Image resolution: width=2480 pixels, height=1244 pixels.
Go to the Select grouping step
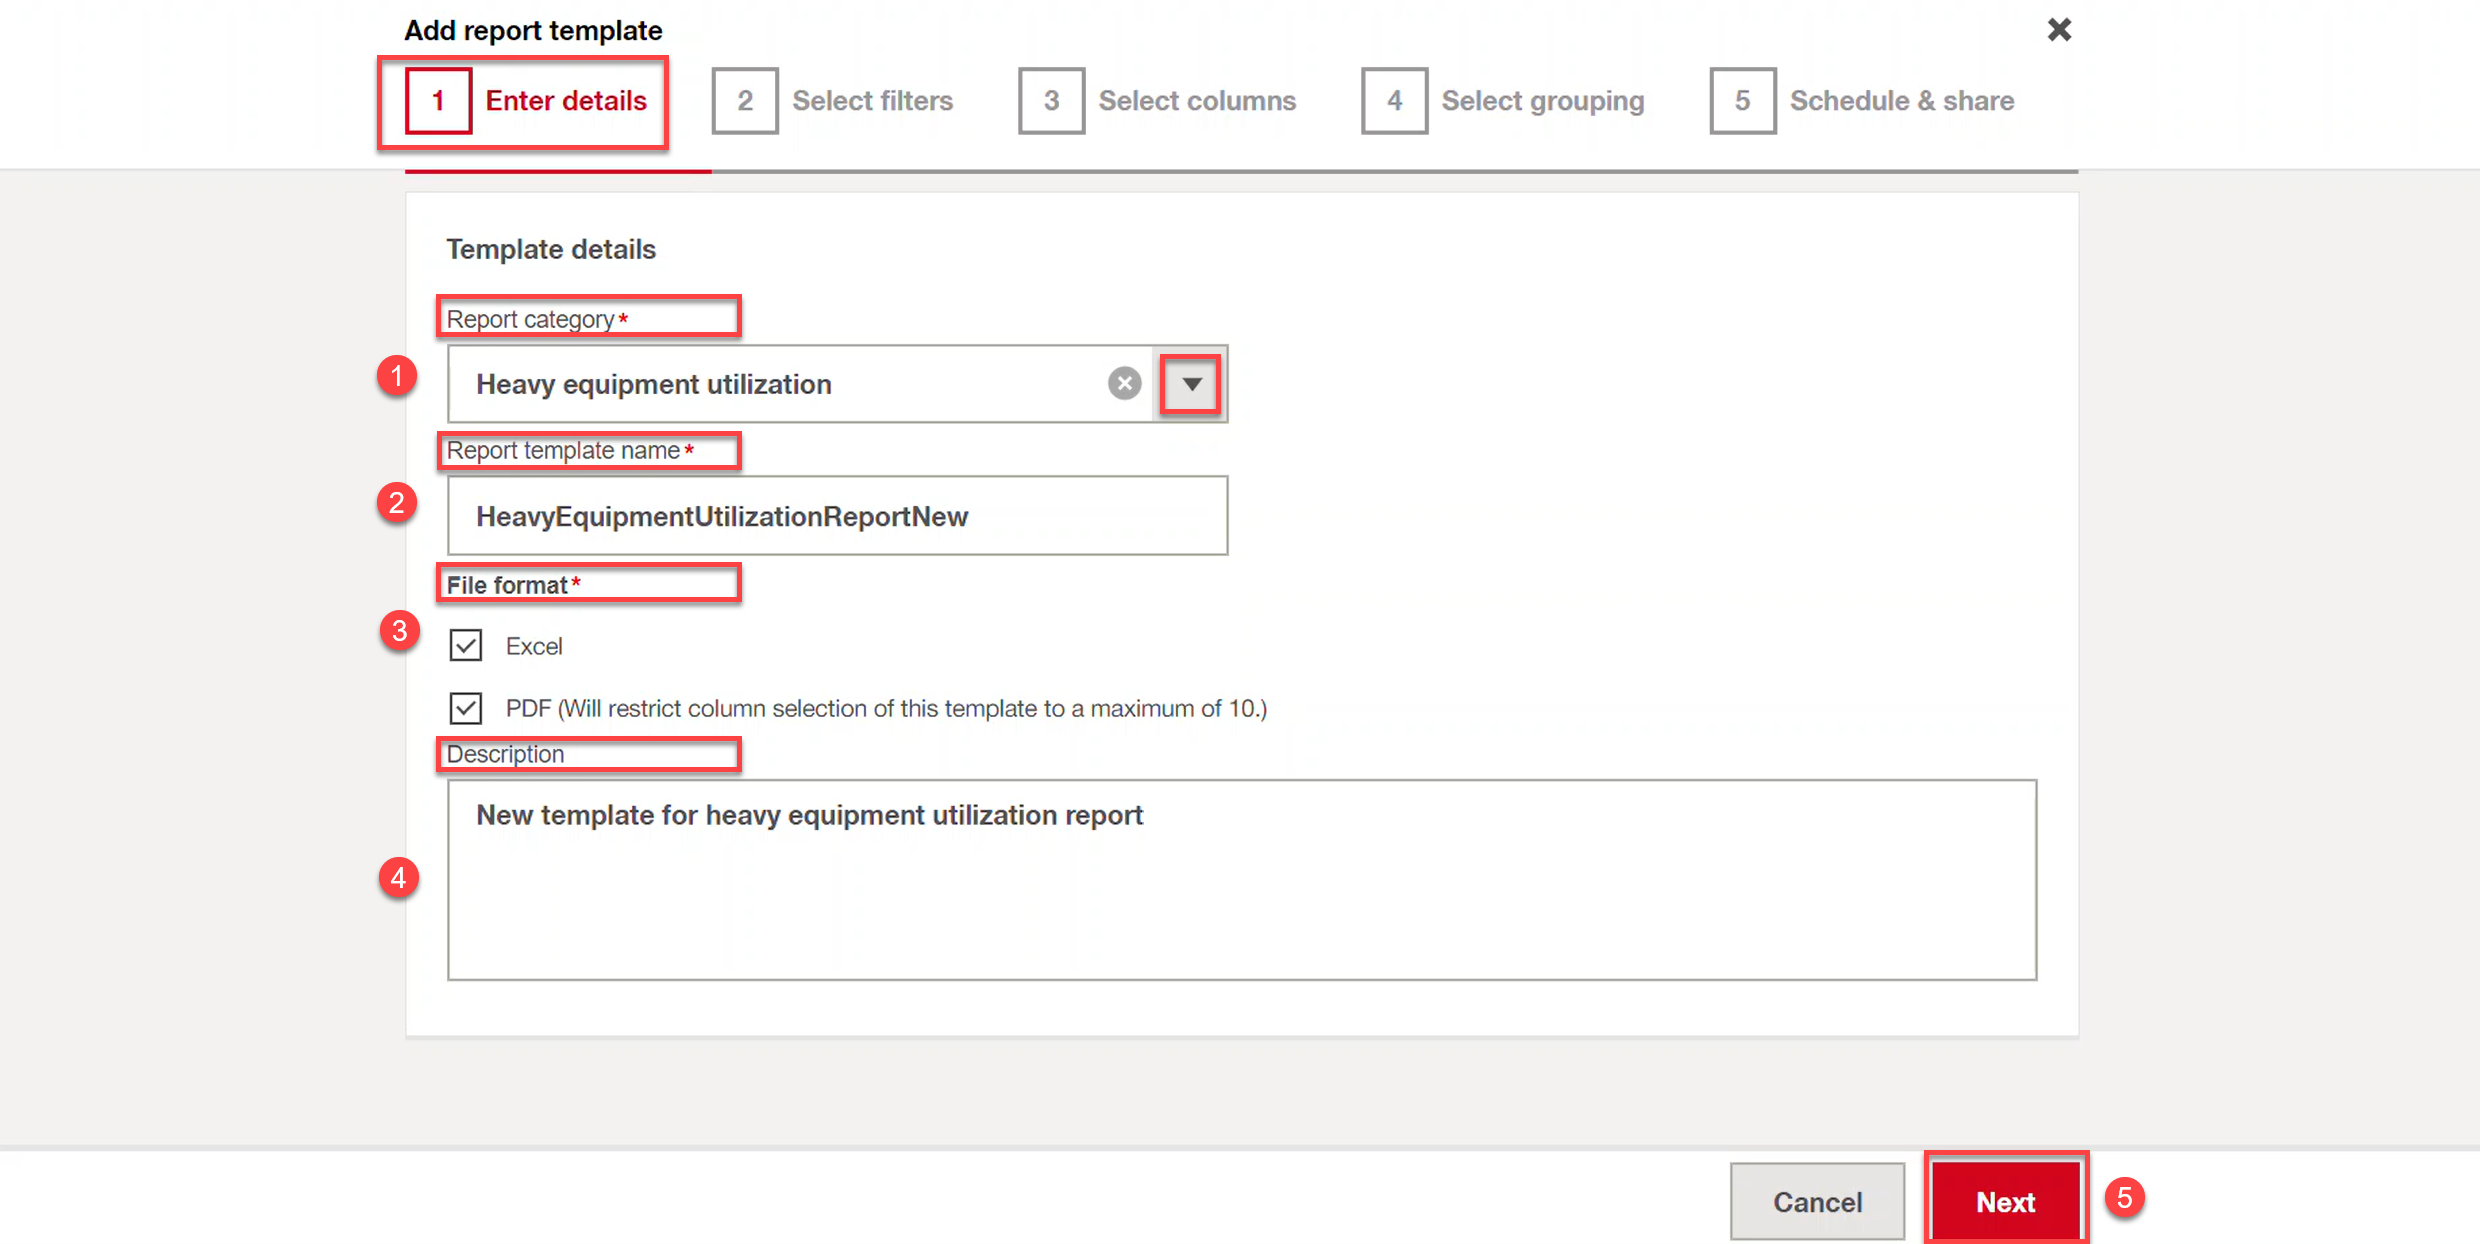1502,101
